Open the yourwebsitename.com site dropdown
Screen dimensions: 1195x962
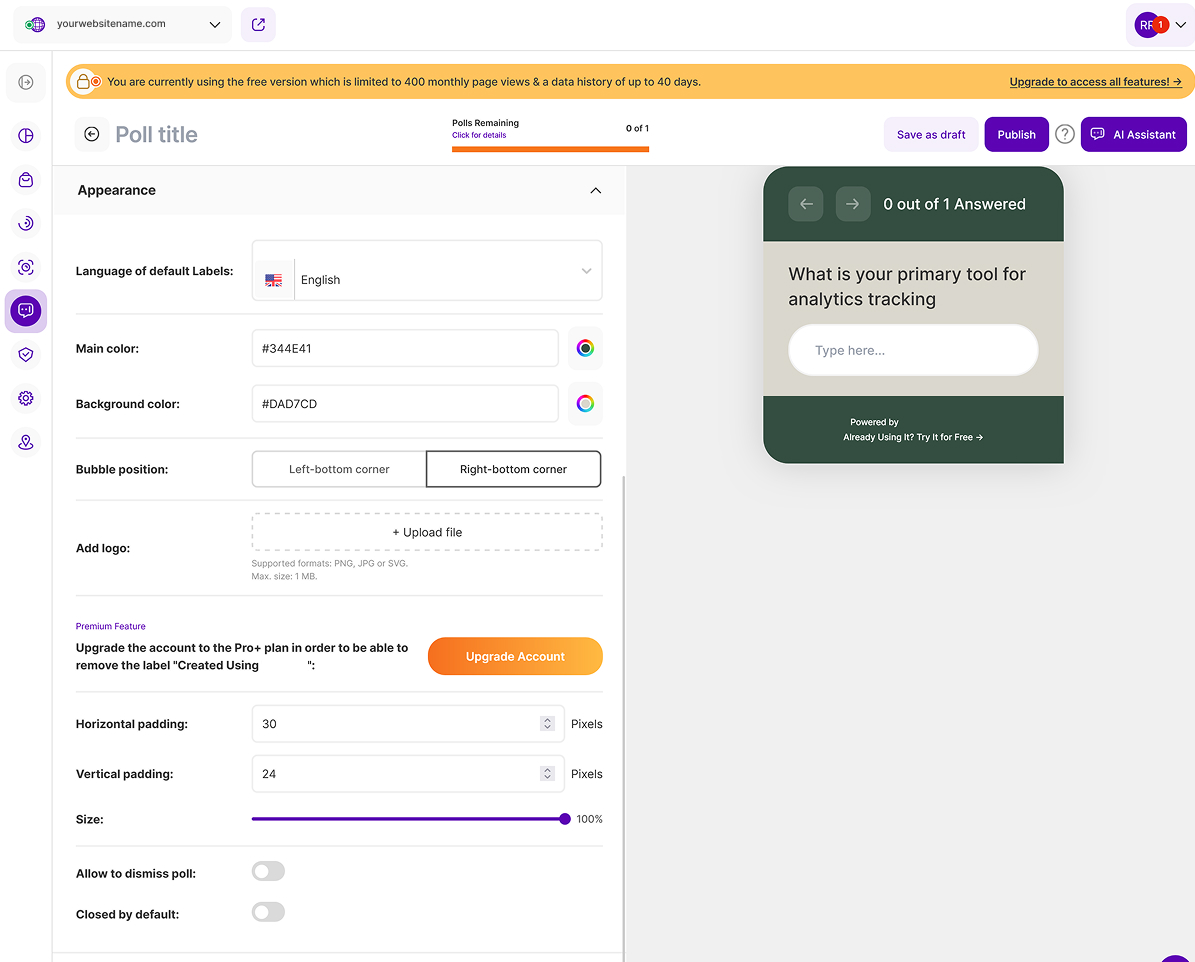click(123, 24)
